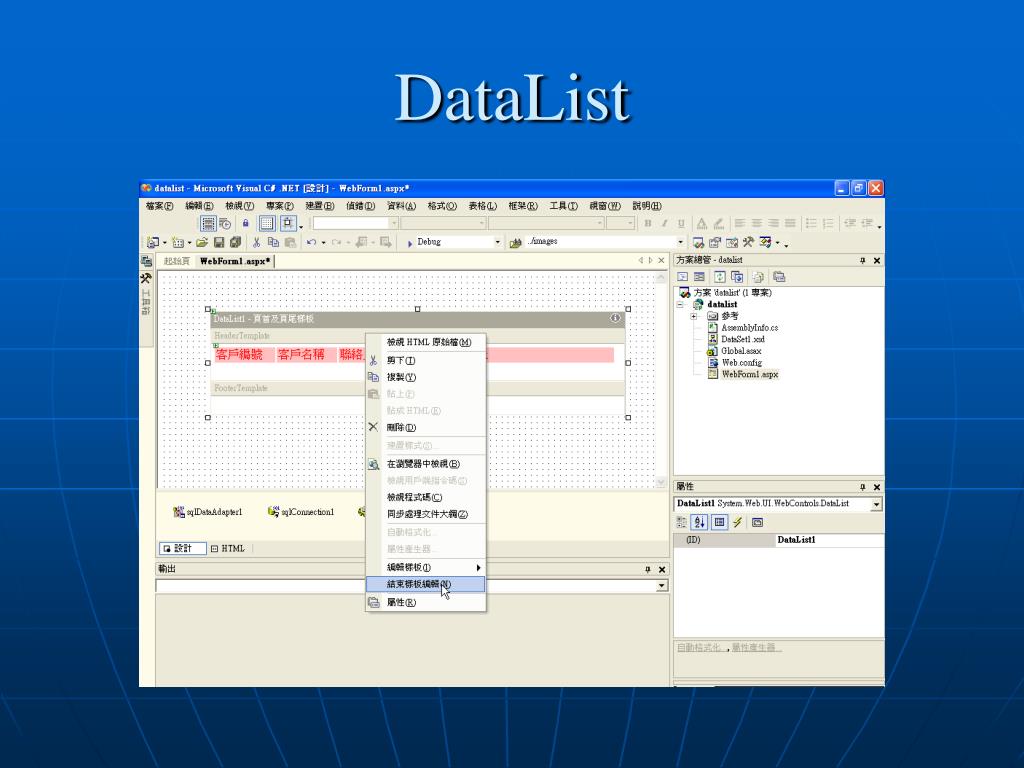This screenshot has height=768, width=1024.
Task: Click the (ID) property value DataList1
Action: [829, 540]
